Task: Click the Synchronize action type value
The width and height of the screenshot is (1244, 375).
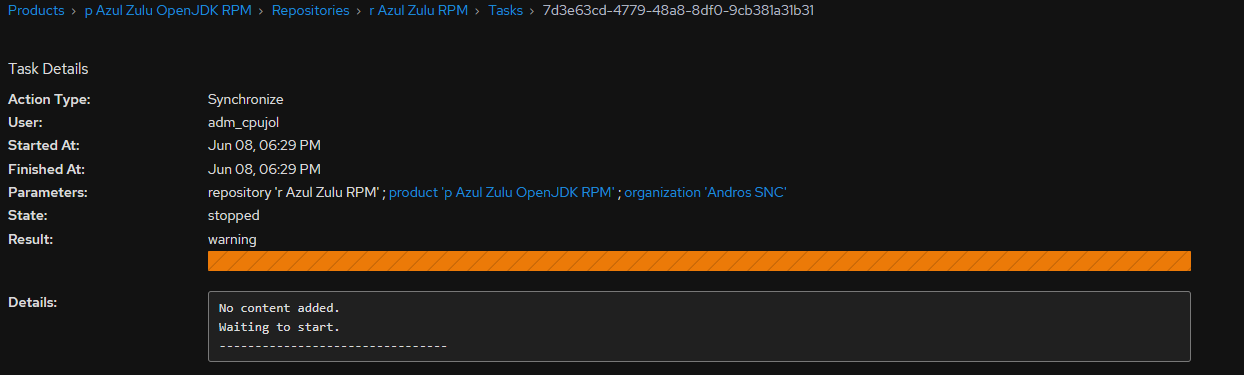Action: pyautogui.click(x=246, y=100)
